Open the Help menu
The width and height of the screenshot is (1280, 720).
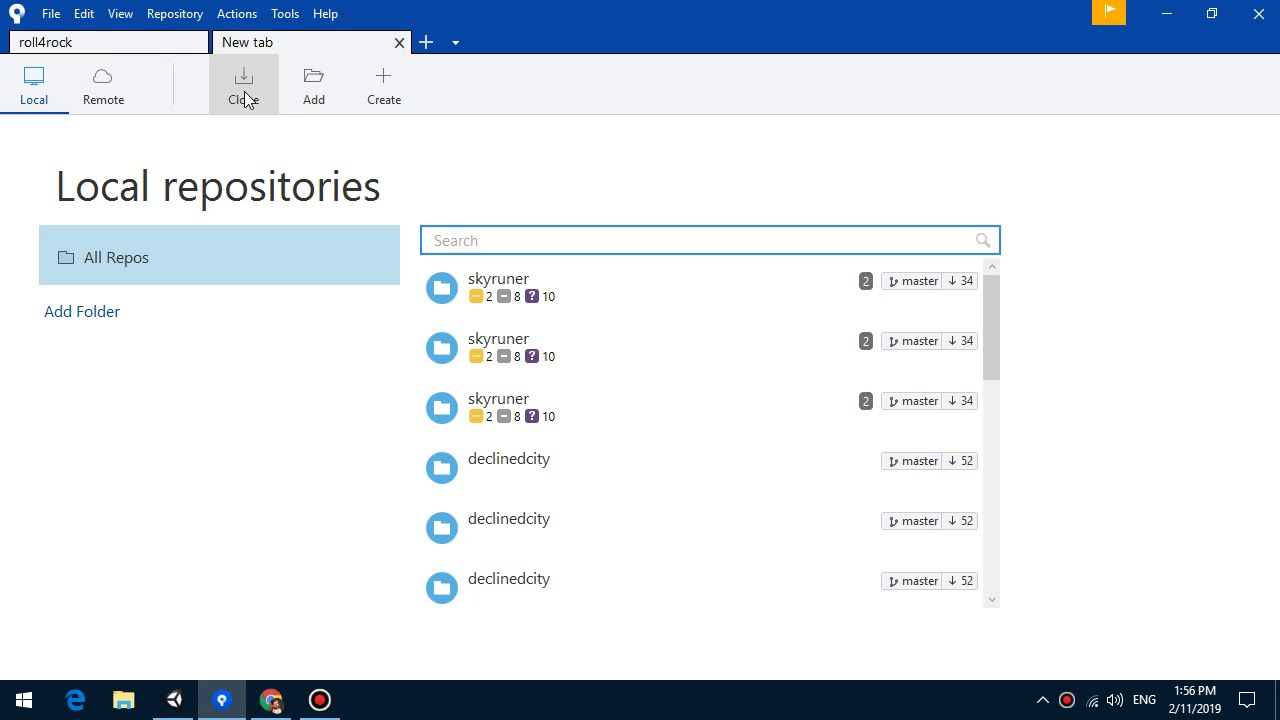coord(325,14)
